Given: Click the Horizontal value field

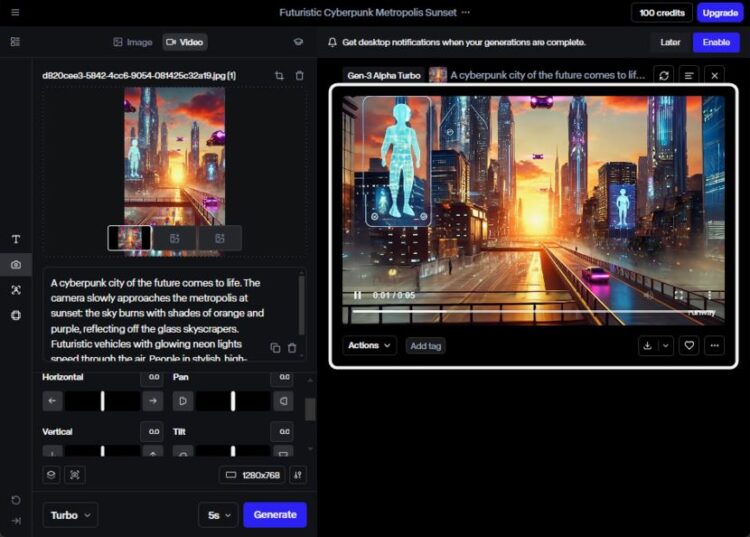Looking at the screenshot, I should pyautogui.click(x=152, y=377).
